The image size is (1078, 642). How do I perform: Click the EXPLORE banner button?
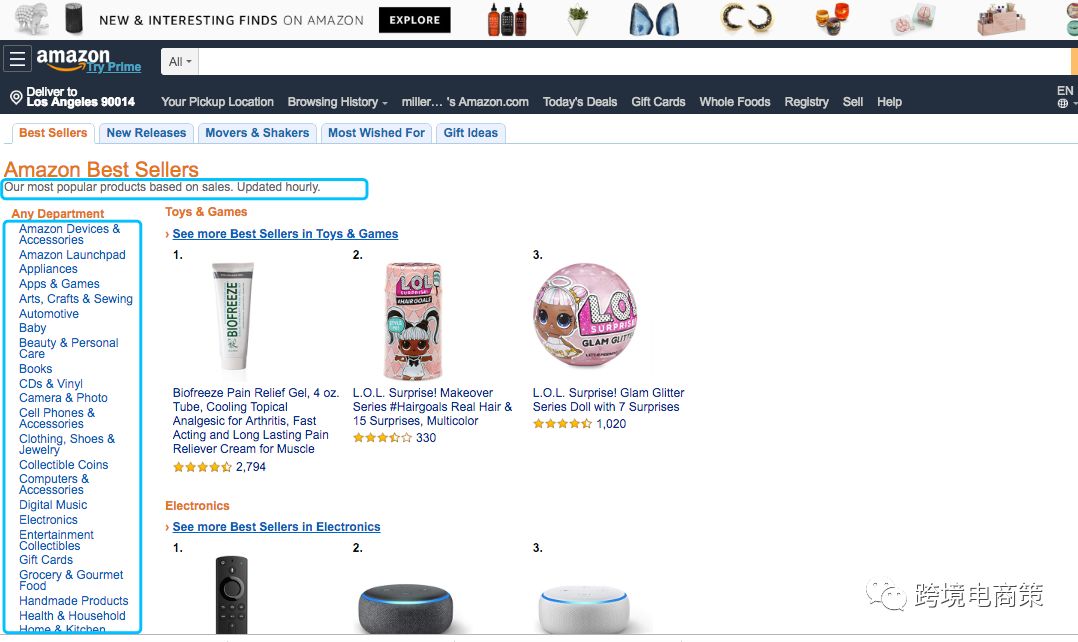coord(414,20)
